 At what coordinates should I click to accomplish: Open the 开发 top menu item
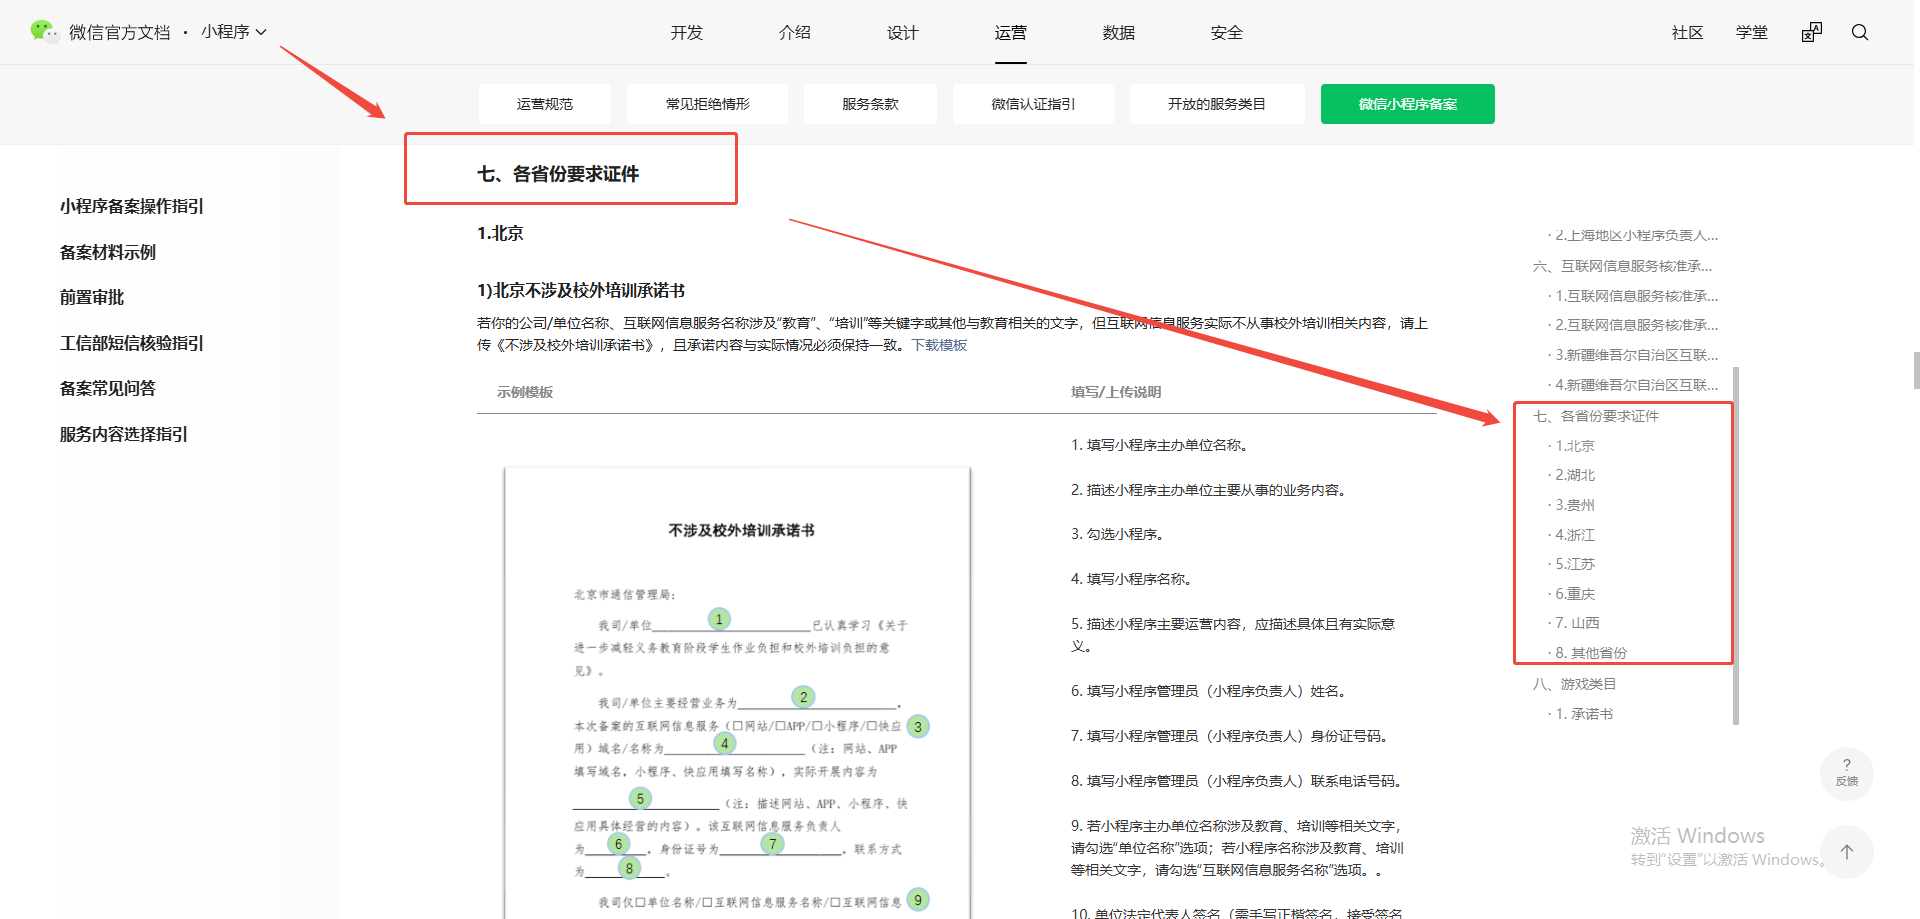(686, 32)
